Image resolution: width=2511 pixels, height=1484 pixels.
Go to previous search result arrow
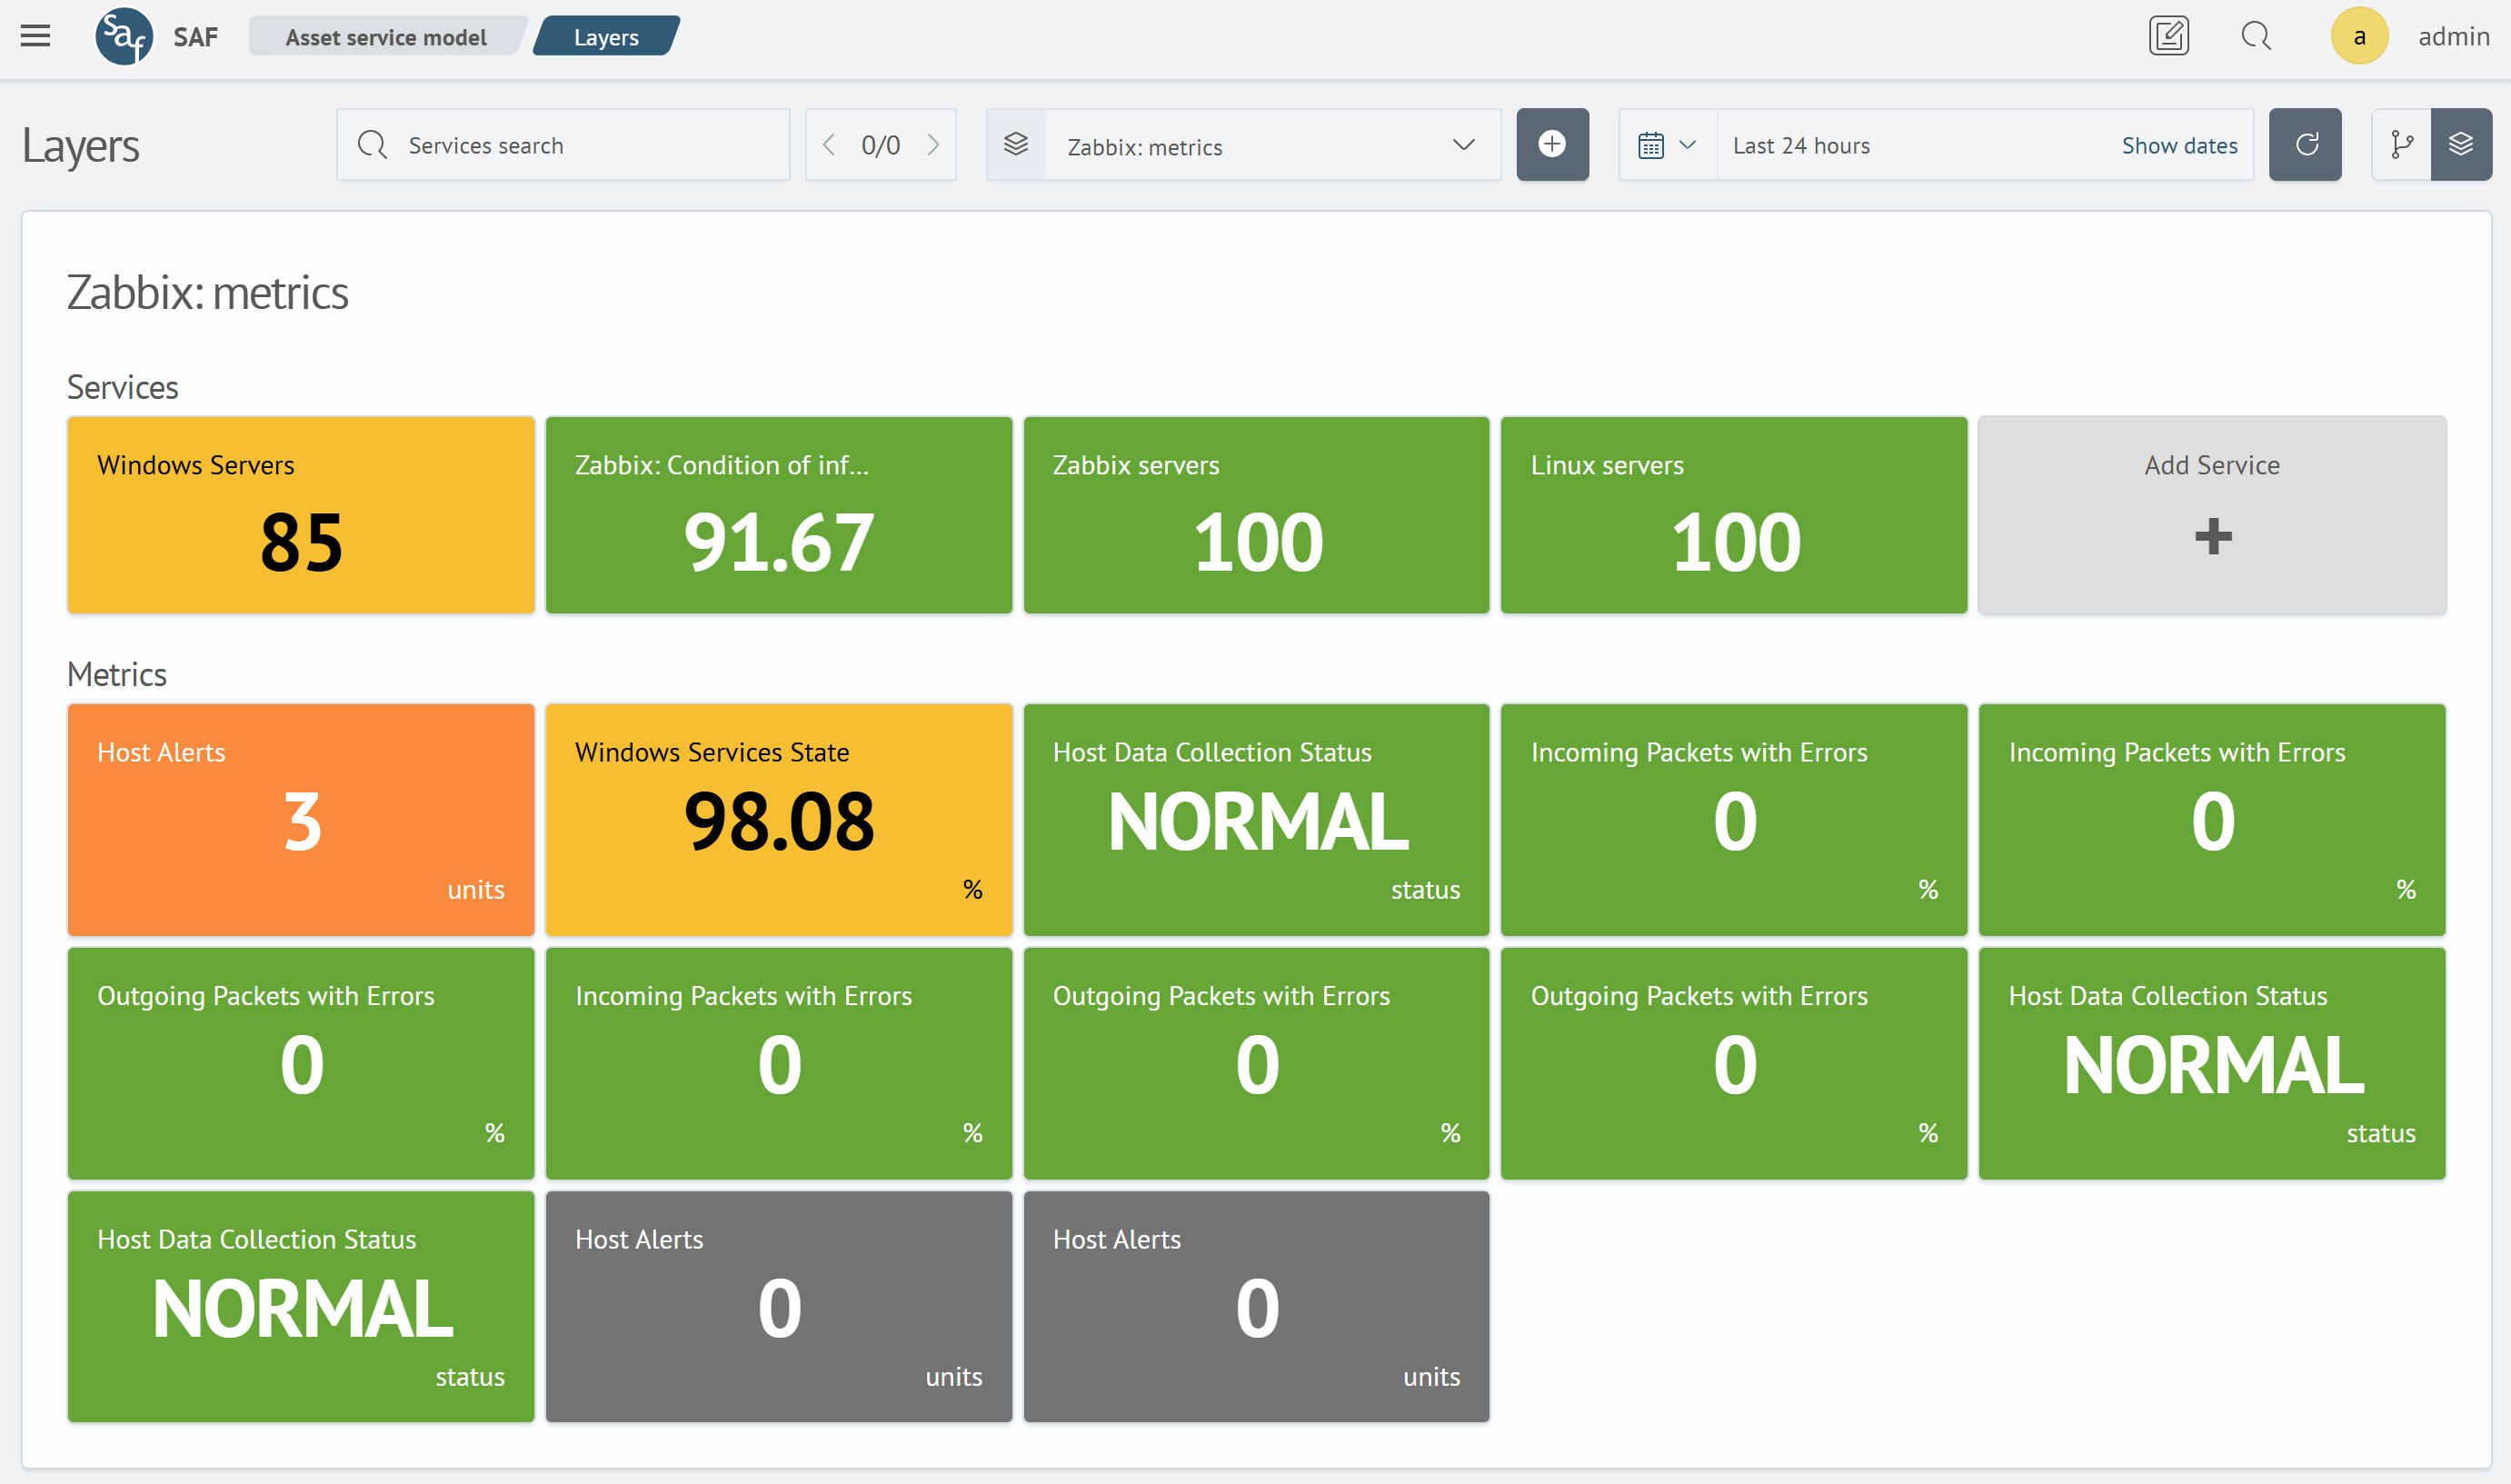pyautogui.click(x=829, y=145)
